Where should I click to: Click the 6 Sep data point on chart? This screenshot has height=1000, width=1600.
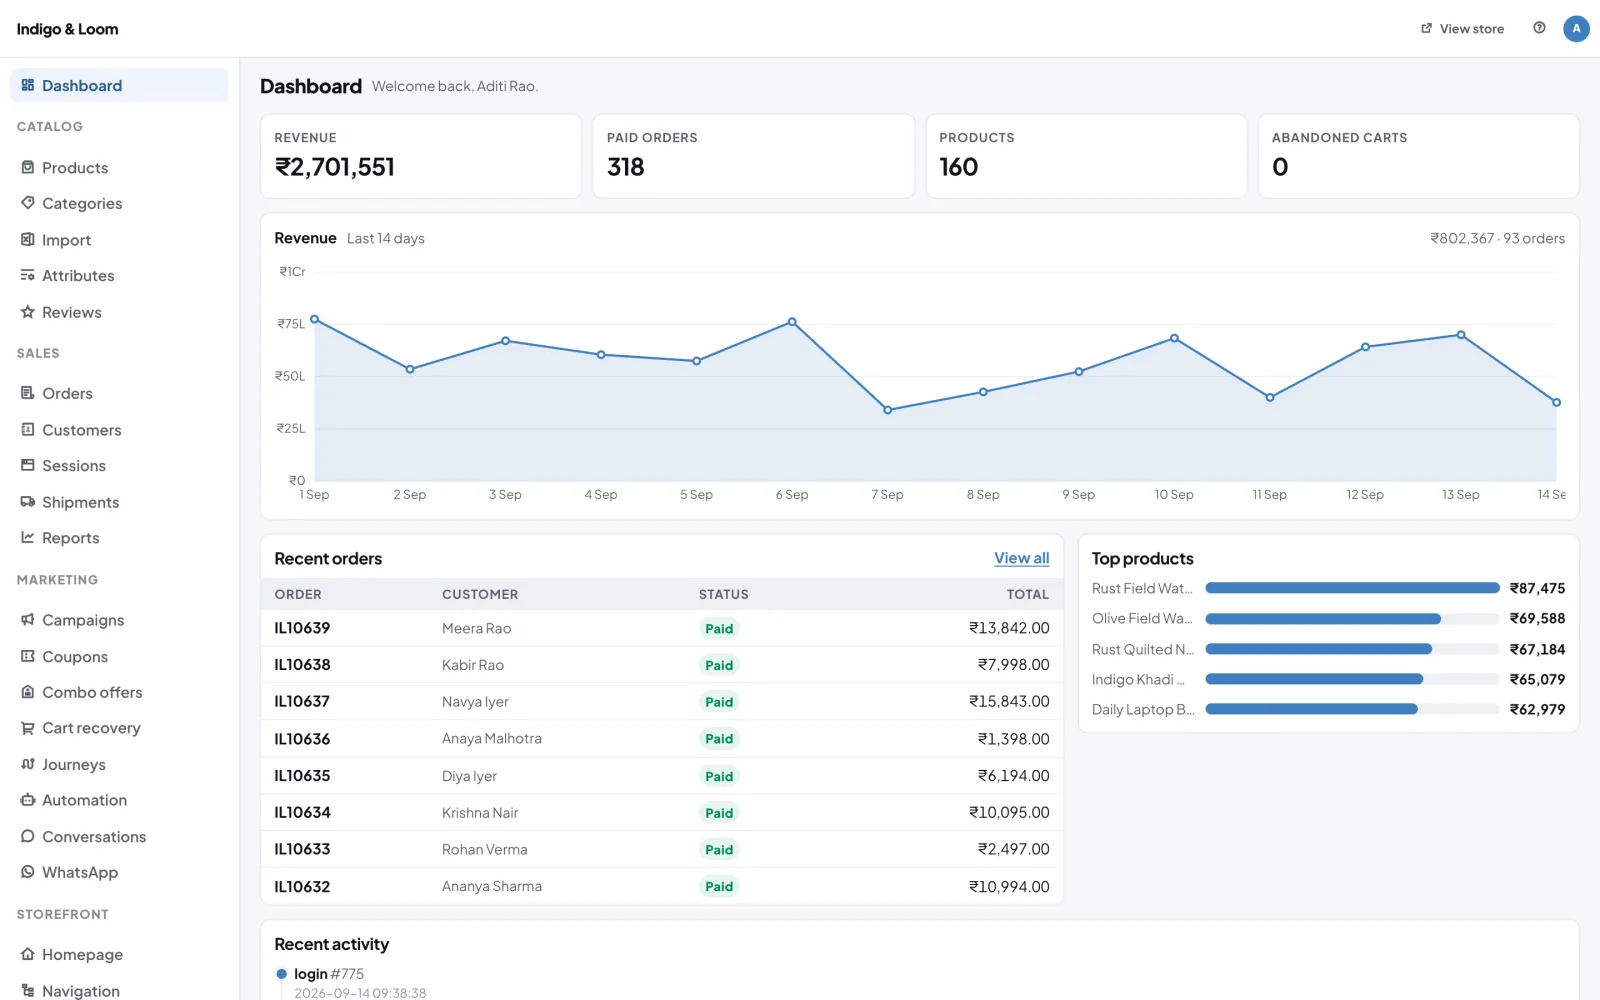coord(792,322)
